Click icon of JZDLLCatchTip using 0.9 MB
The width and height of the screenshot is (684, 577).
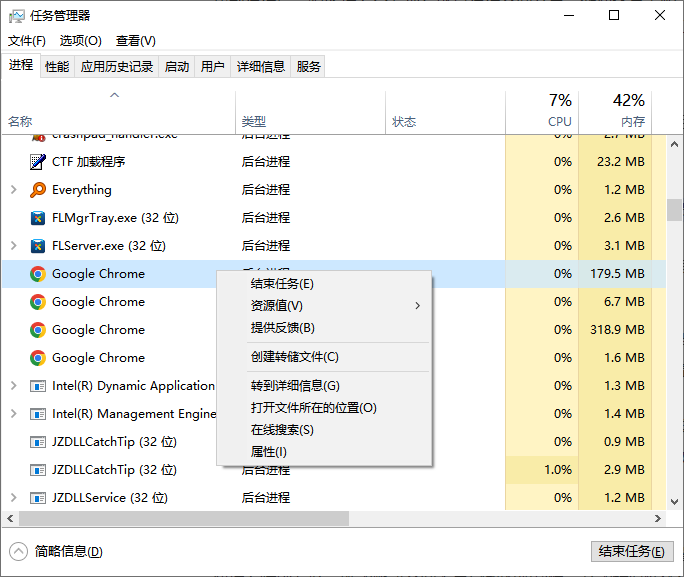click(x=38, y=442)
